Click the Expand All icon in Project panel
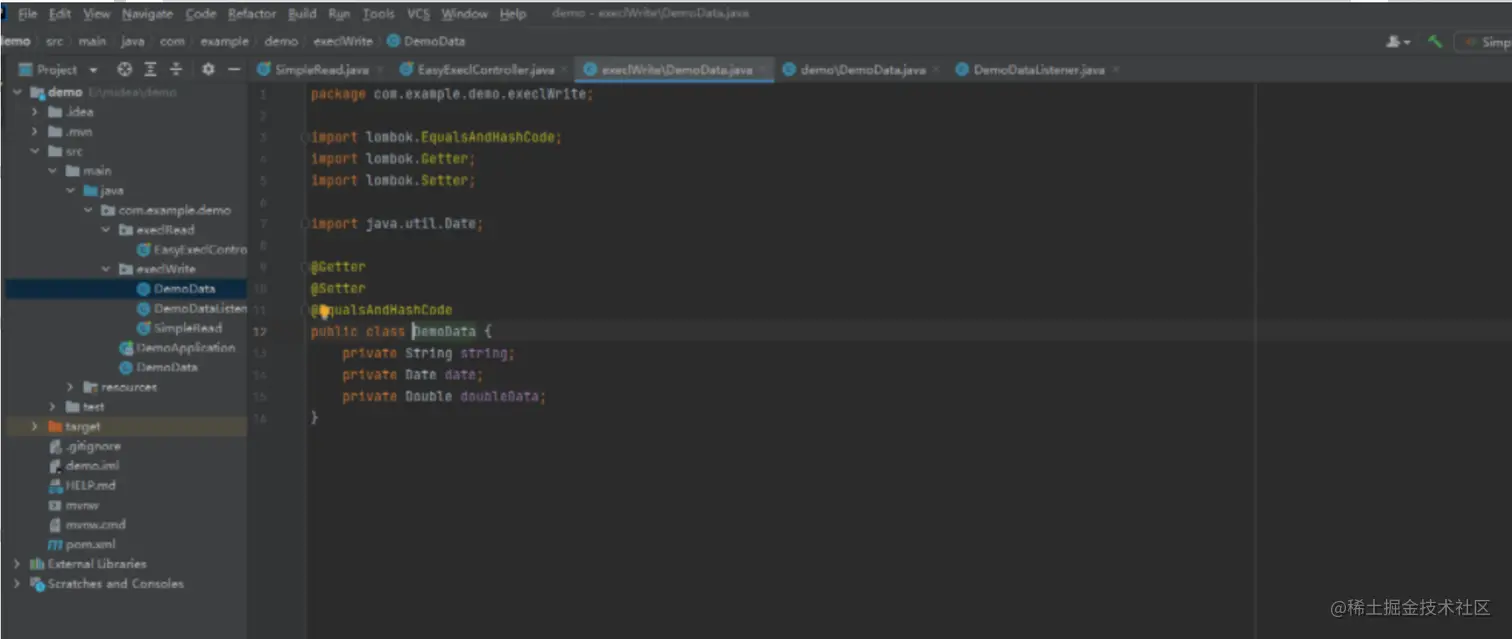The height and width of the screenshot is (639, 1512). click(150, 69)
